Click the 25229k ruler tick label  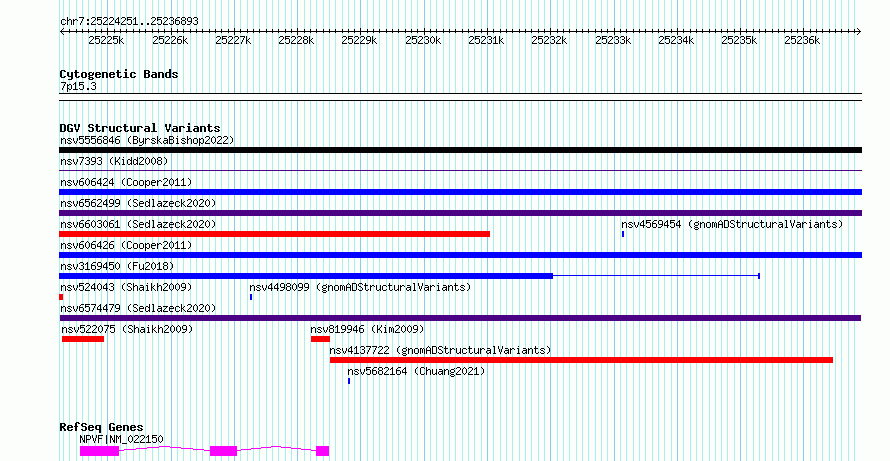coord(359,41)
